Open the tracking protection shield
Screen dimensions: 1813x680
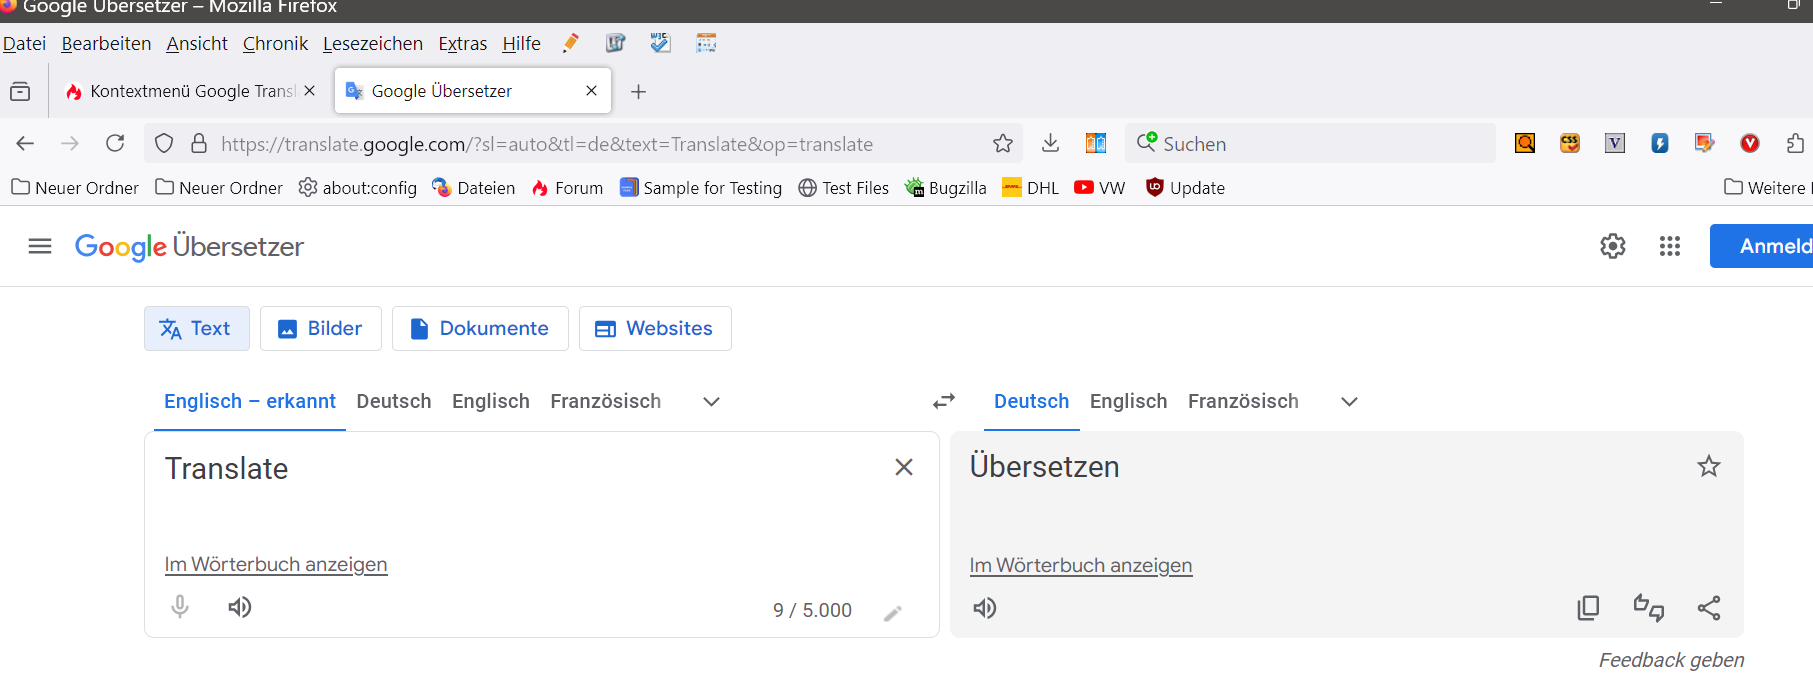[x=164, y=144]
